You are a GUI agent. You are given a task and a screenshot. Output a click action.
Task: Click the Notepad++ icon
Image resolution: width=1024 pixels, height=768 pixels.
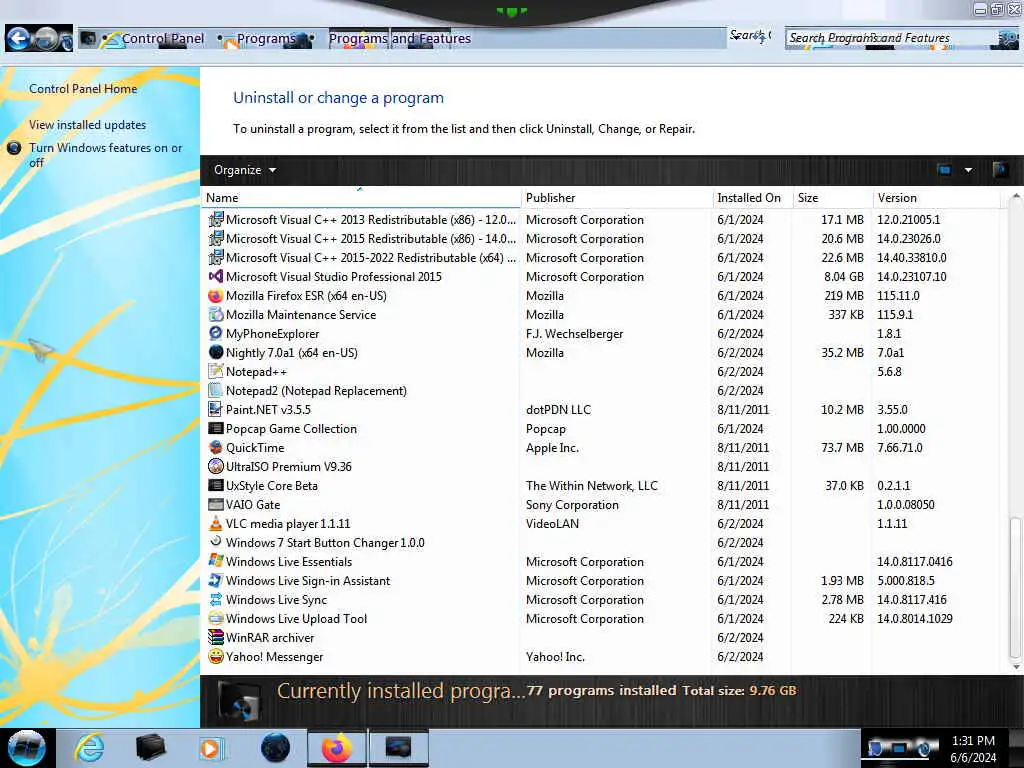[216, 371]
